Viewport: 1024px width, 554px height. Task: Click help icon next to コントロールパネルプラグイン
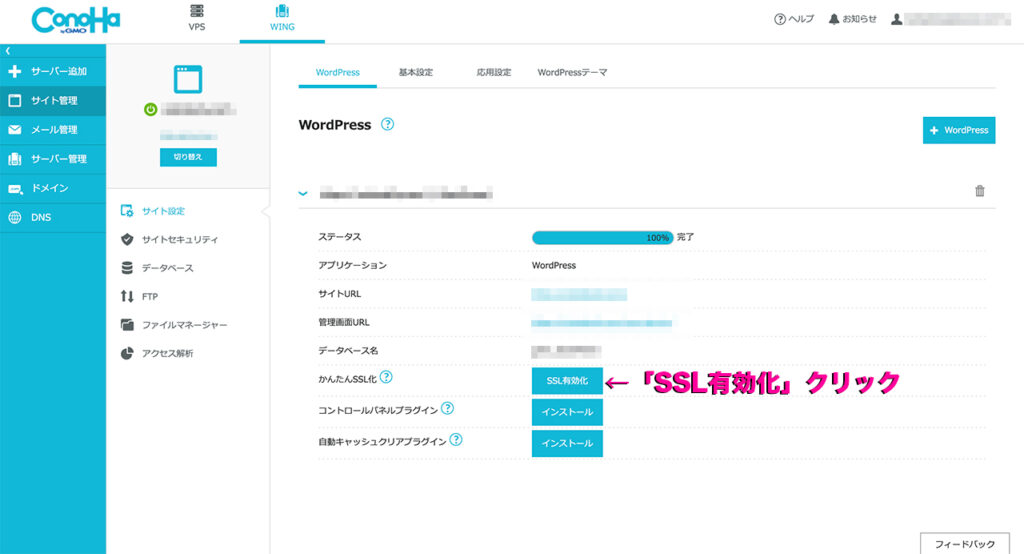coord(447,408)
